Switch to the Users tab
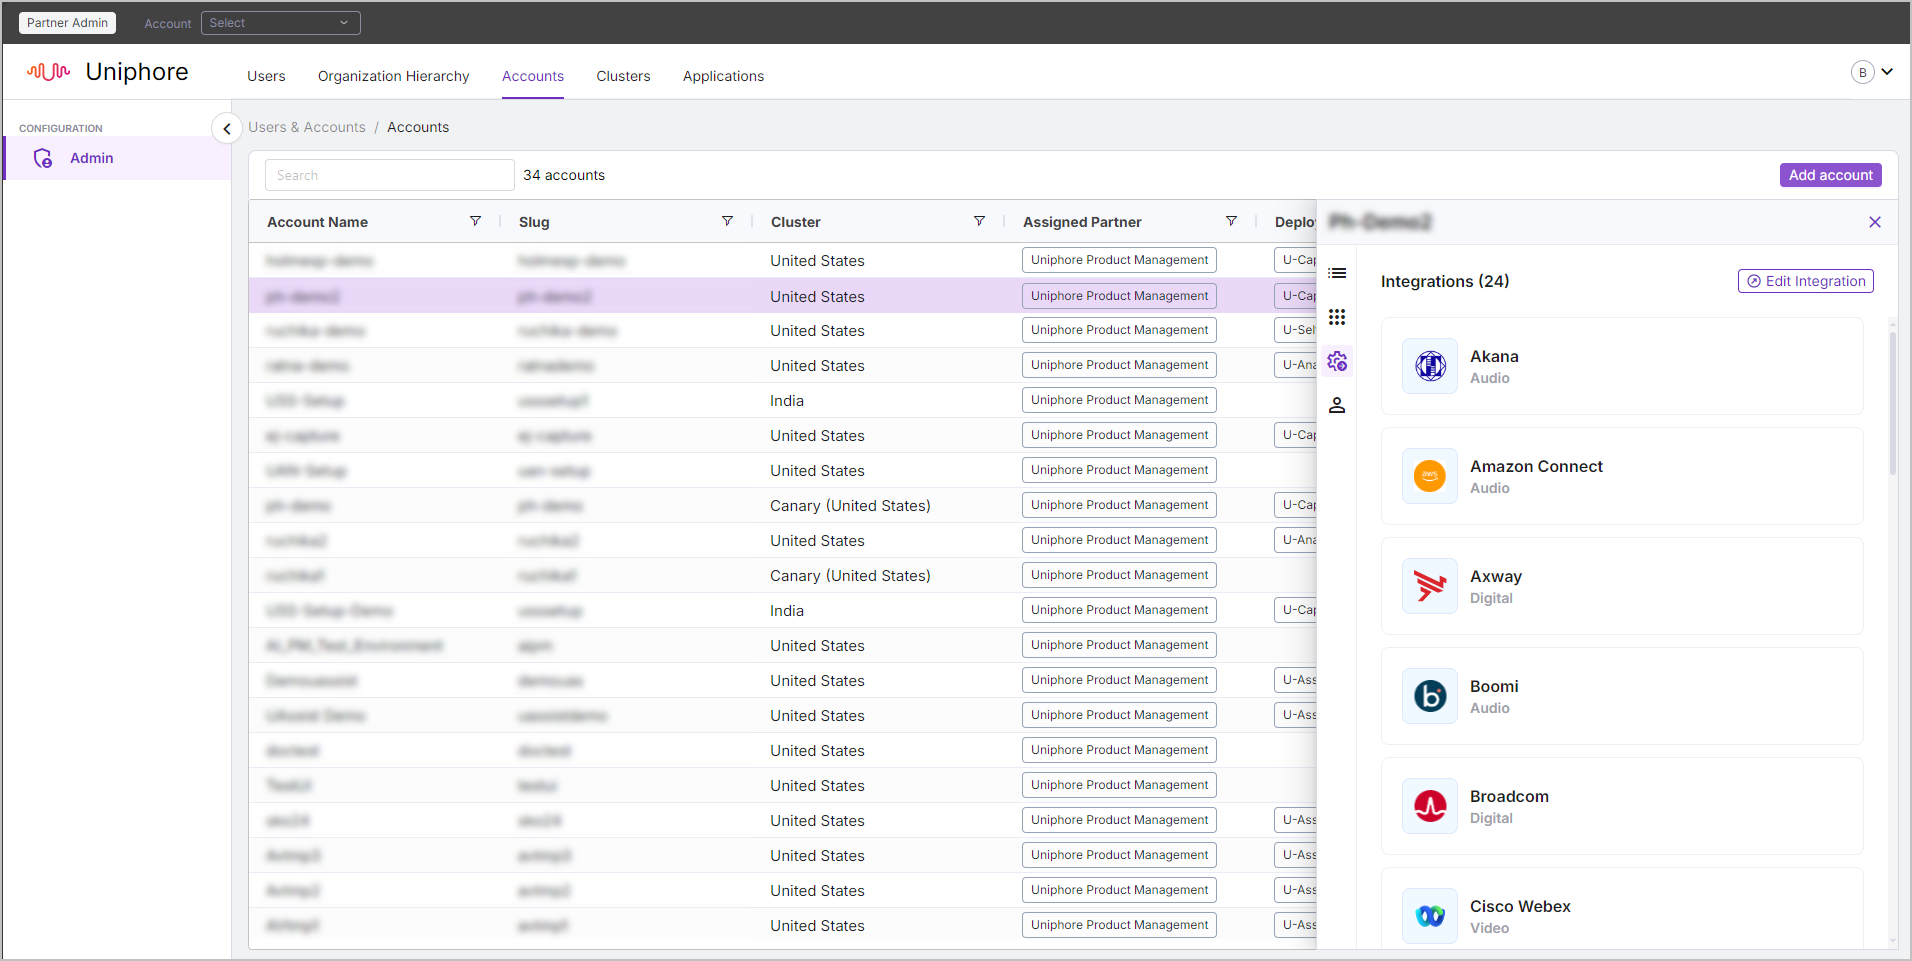This screenshot has width=1912, height=961. [x=266, y=76]
